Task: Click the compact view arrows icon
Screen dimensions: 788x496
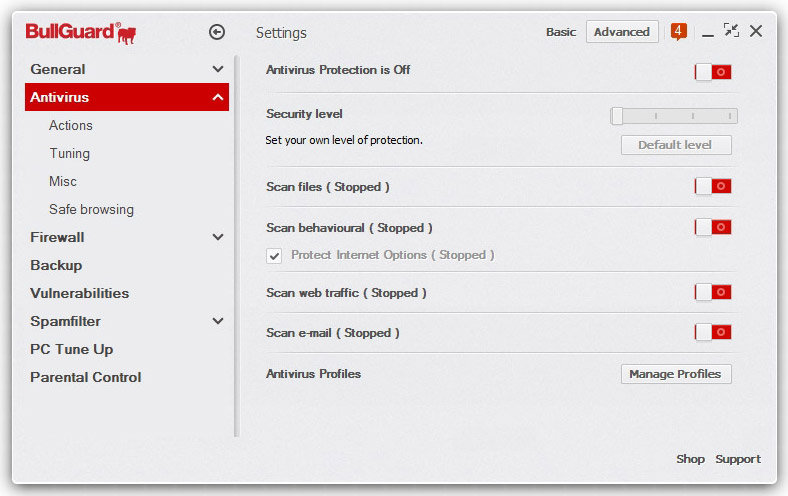Action: (731, 31)
